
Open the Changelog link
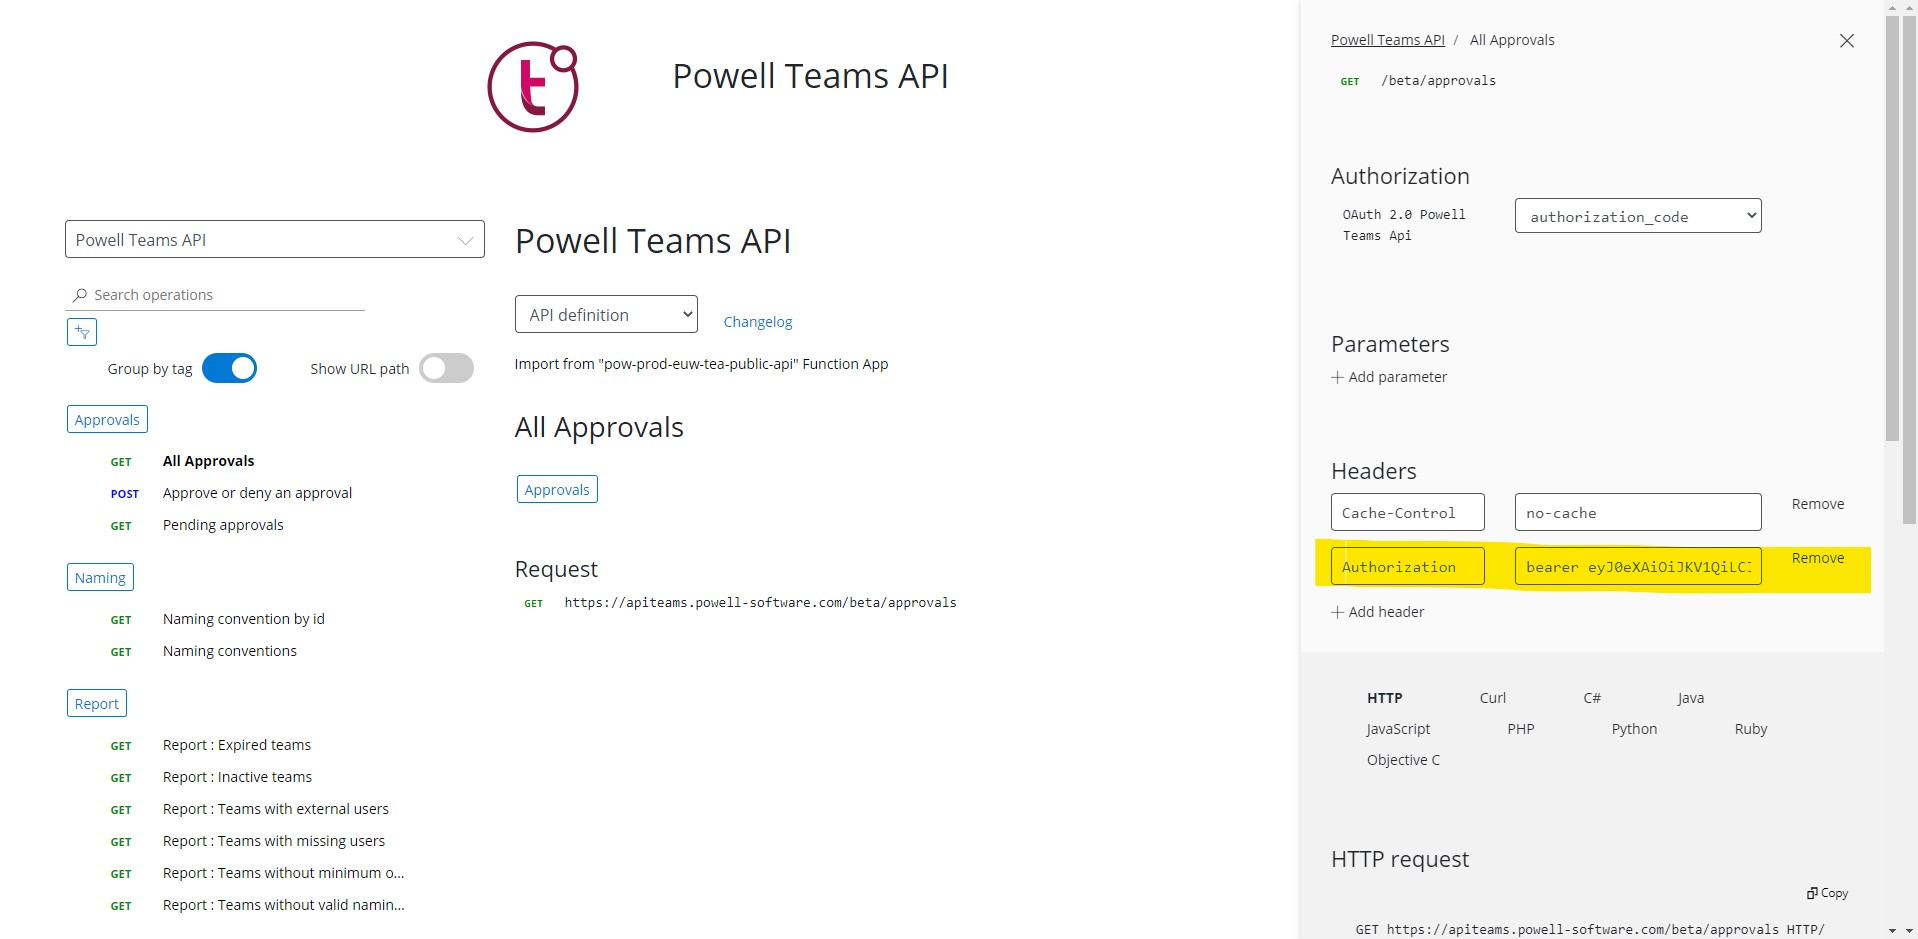click(758, 322)
